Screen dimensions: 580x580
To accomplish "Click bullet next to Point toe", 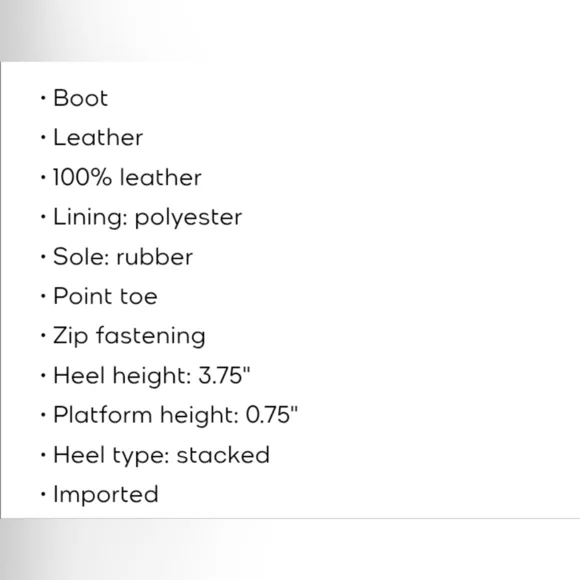I will 43,296.
